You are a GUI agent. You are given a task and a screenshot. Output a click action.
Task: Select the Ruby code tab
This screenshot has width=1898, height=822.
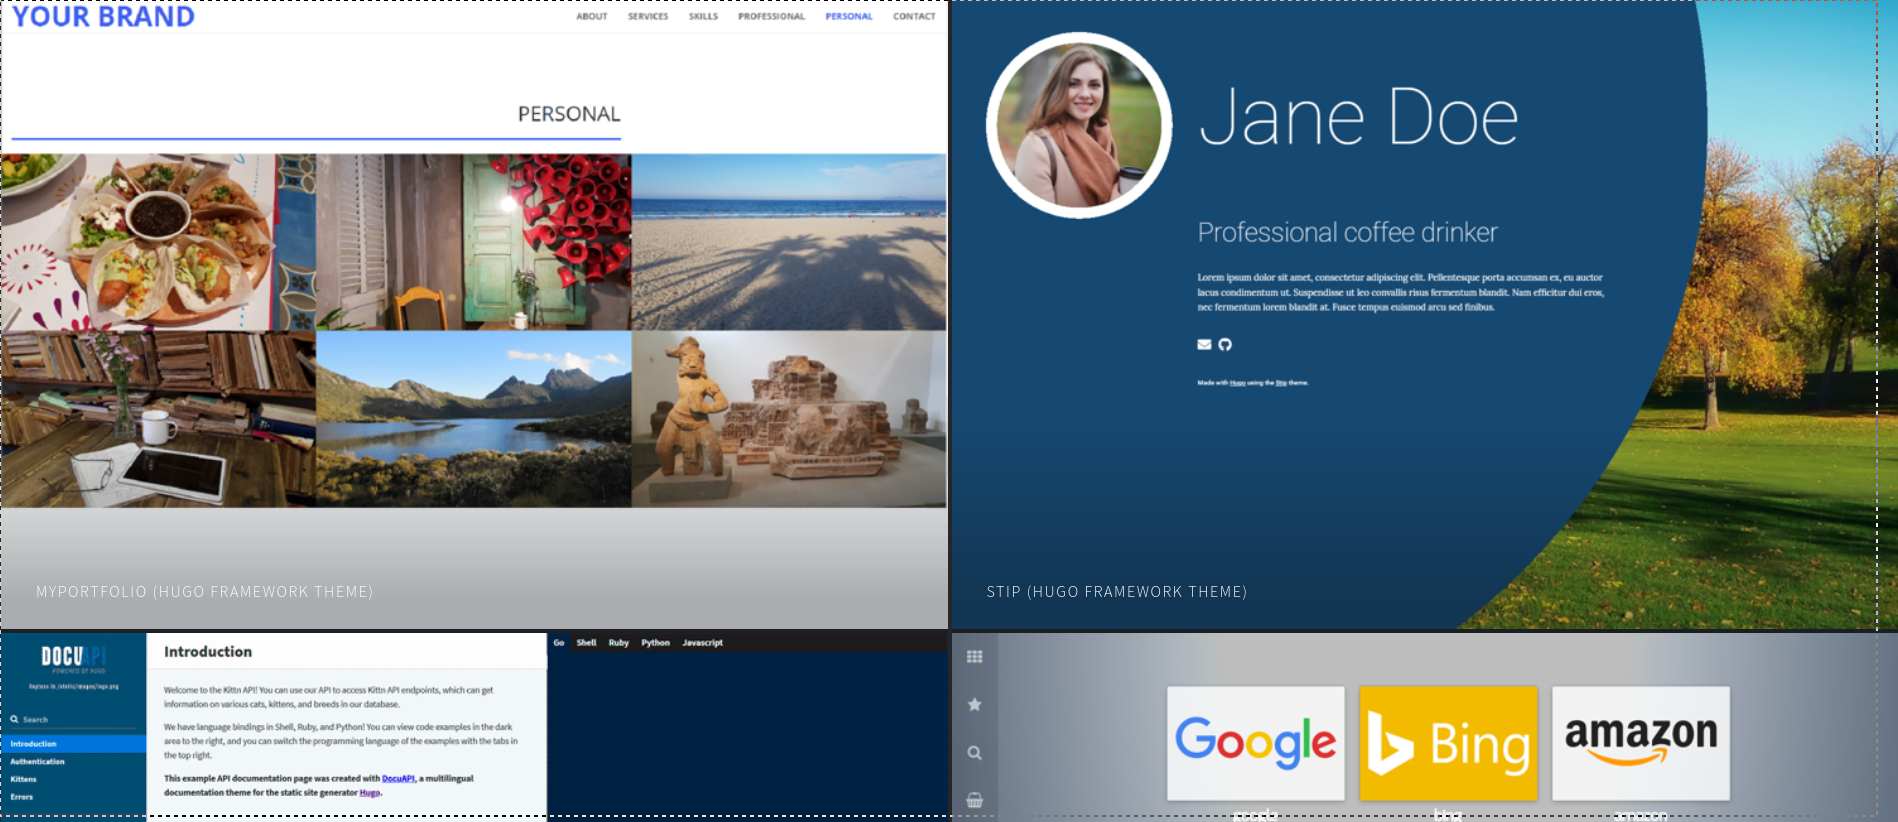(619, 643)
